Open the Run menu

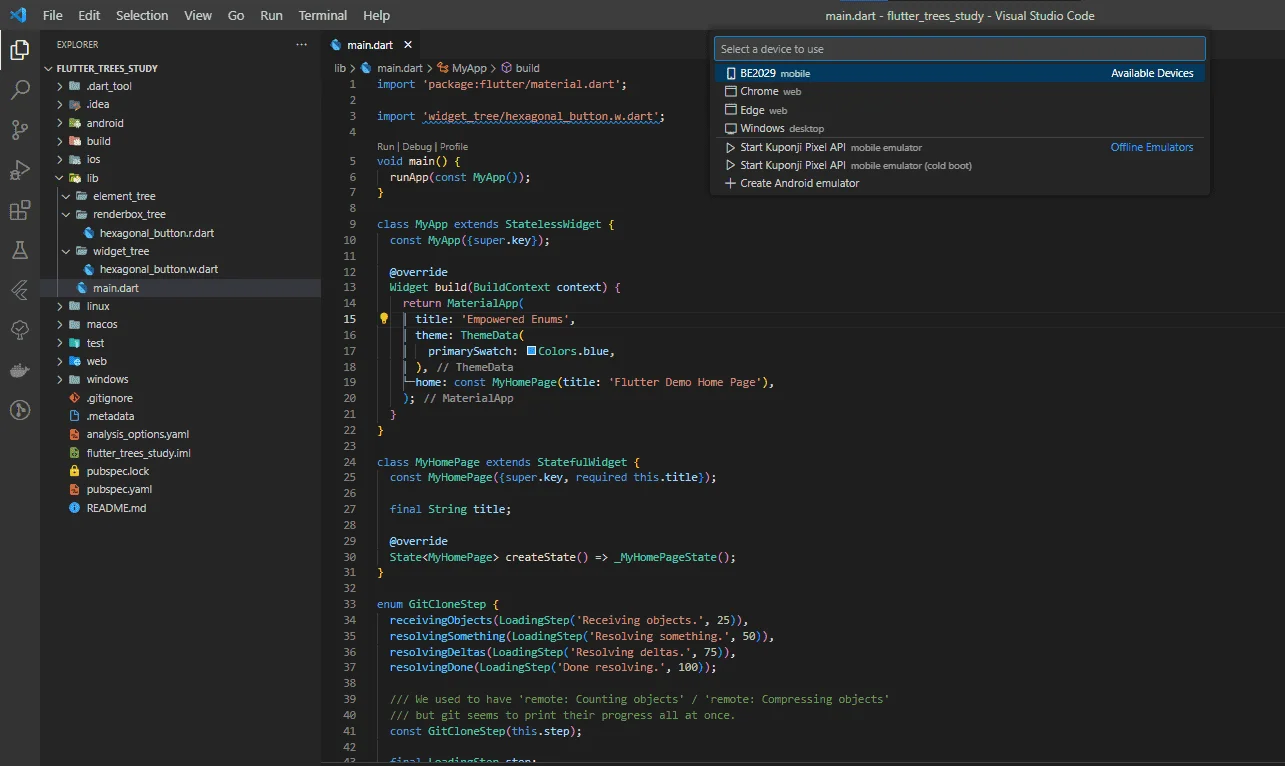(x=271, y=15)
